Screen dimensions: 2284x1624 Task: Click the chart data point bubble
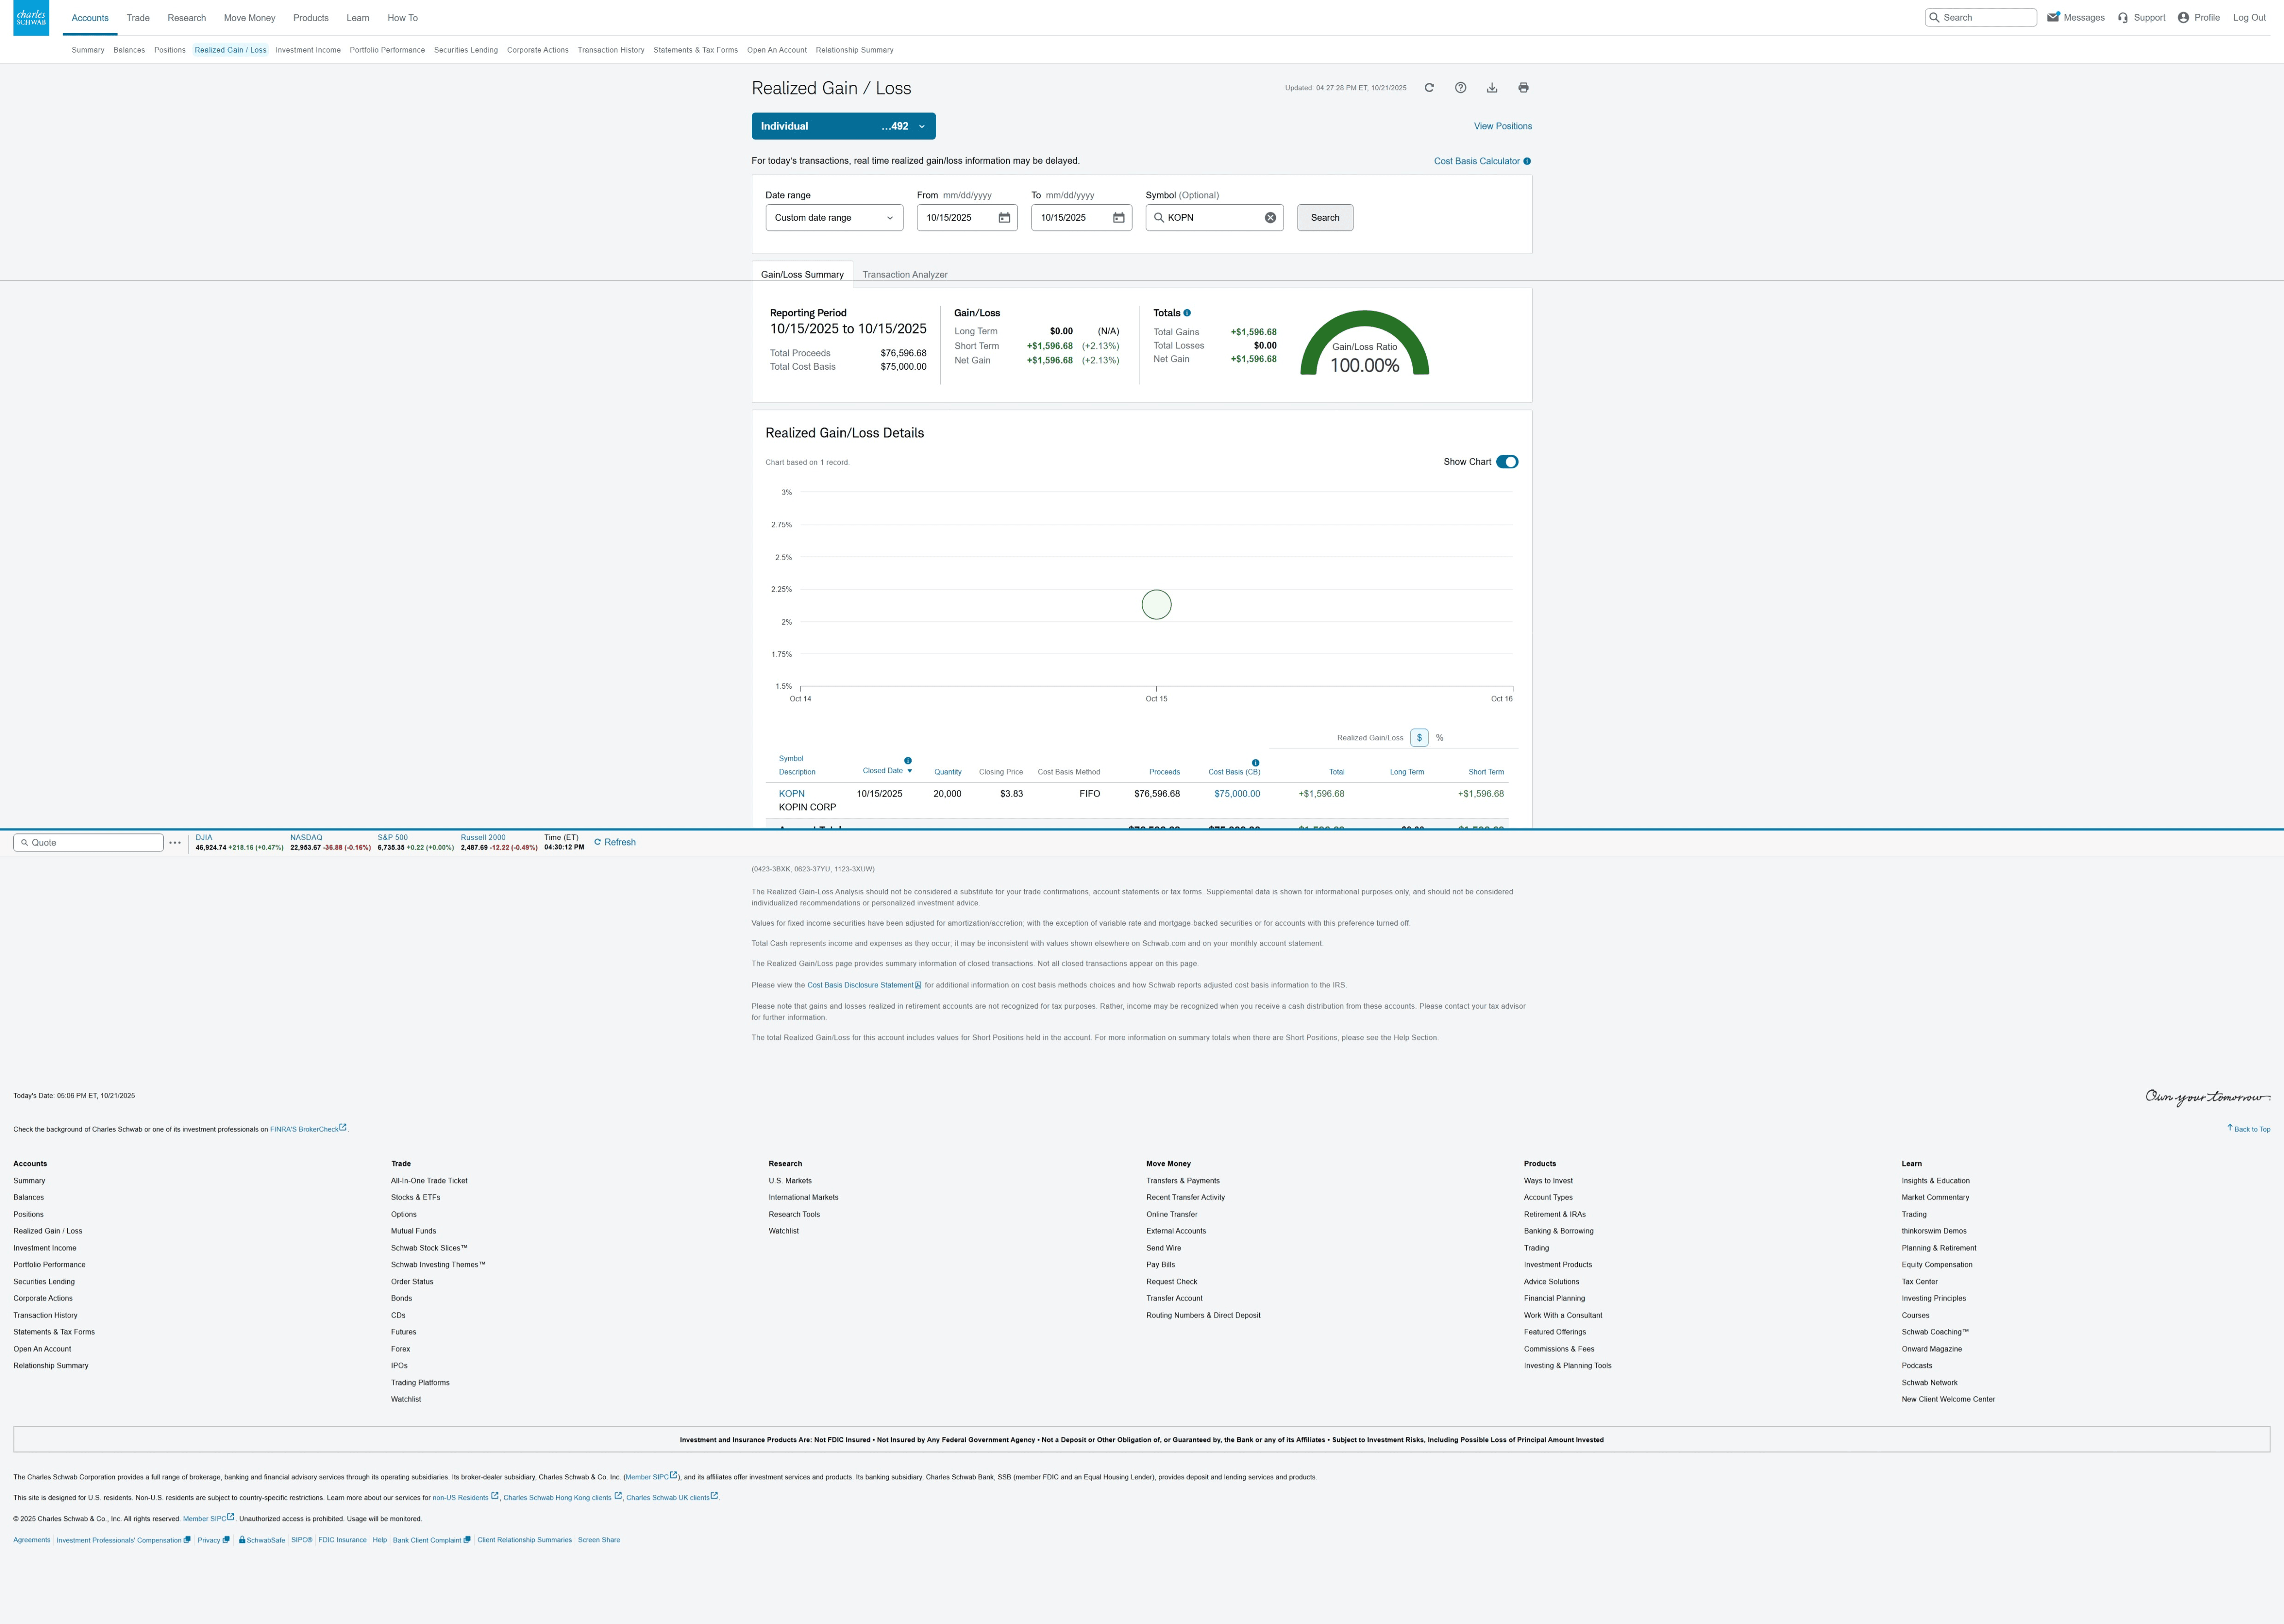click(1156, 605)
